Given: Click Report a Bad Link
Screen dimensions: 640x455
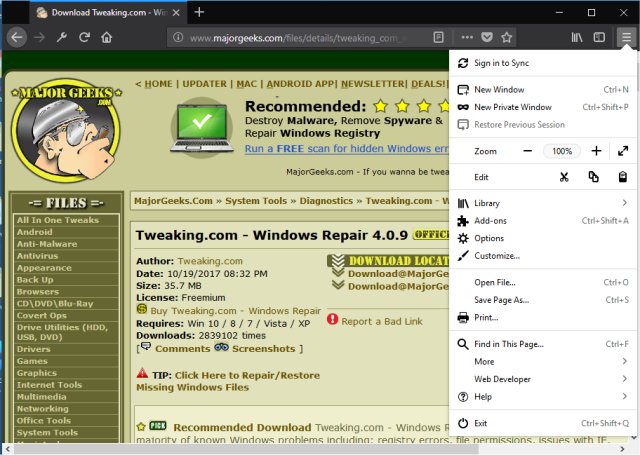Looking at the screenshot, I should 382,322.
